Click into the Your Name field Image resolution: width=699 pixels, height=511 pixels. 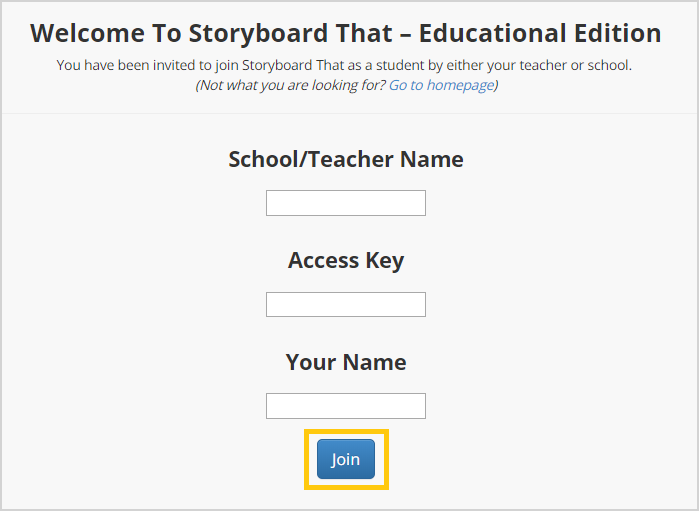tap(346, 406)
